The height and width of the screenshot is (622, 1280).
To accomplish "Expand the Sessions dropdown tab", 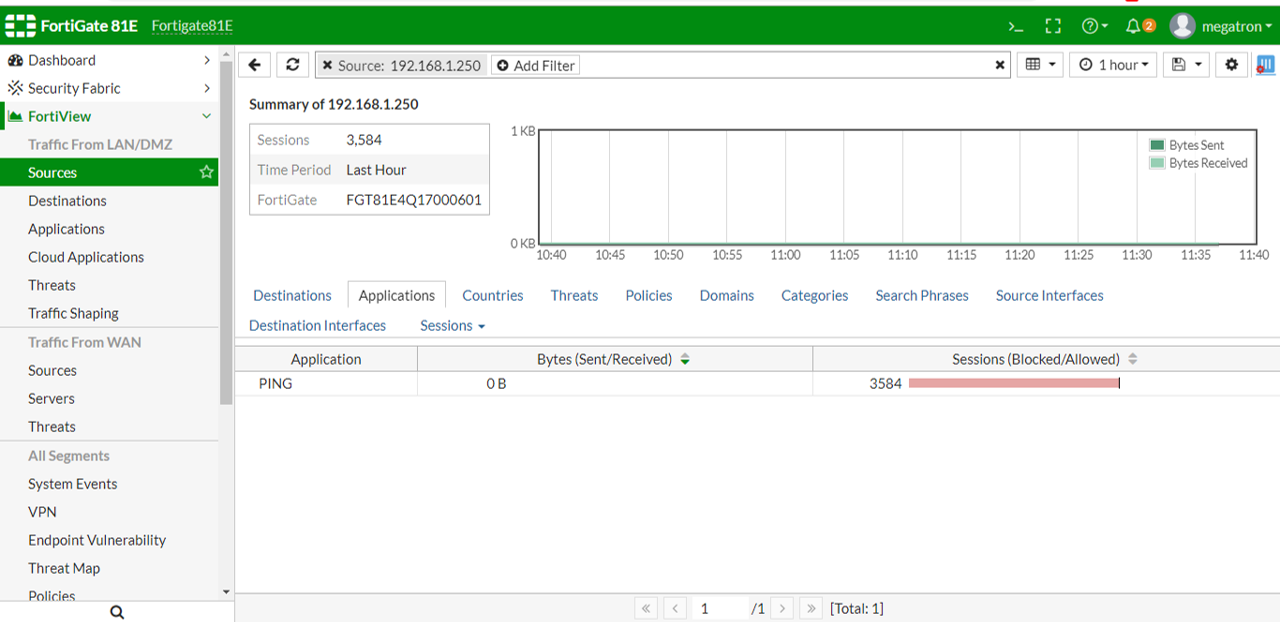I will [452, 326].
